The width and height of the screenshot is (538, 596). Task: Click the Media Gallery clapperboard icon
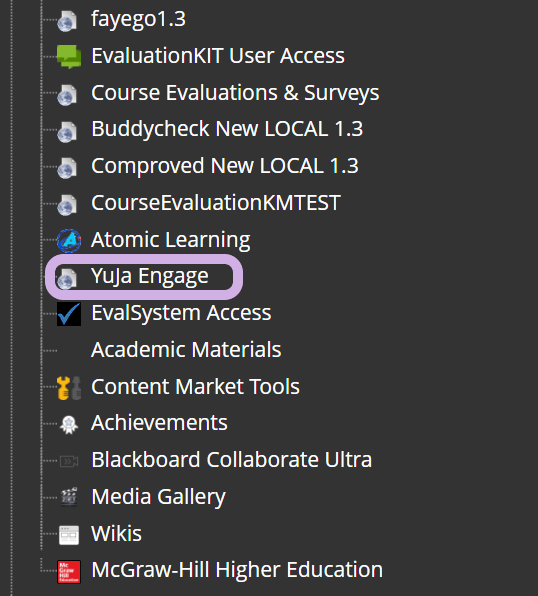pyautogui.click(x=69, y=497)
